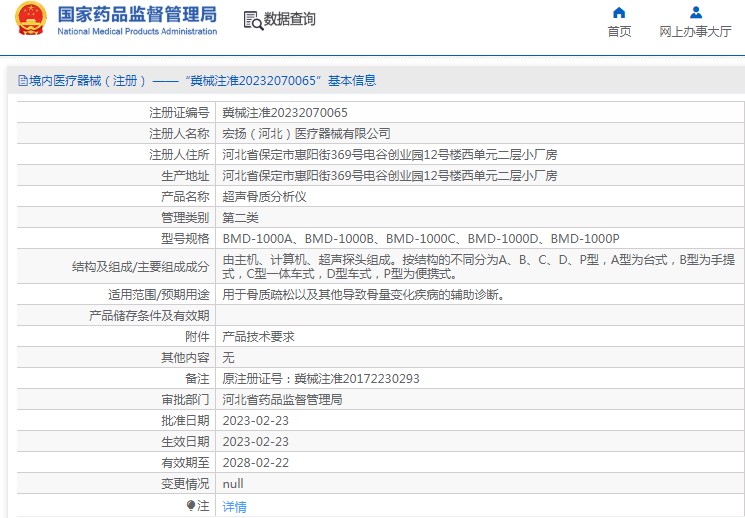Click the structure composition description text
This screenshot has height=518, width=745.
pyautogui.click(x=479, y=267)
